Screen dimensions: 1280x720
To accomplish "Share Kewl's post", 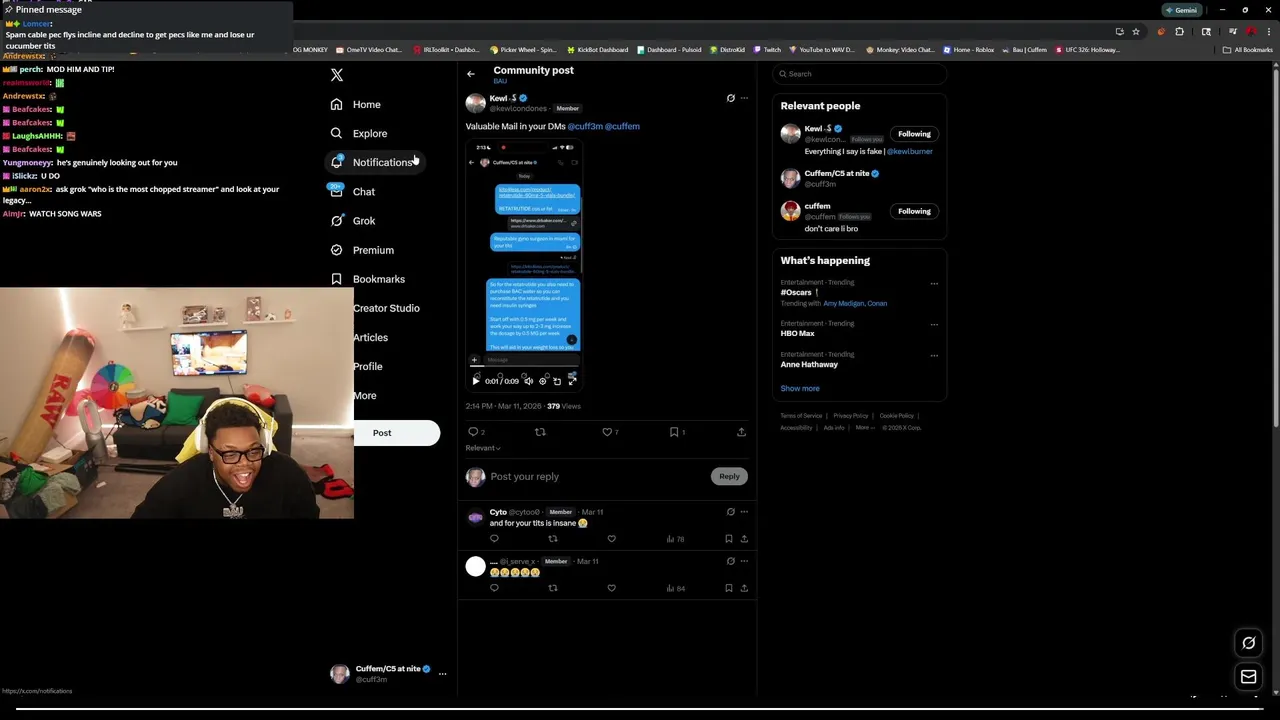I will [741, 432].
